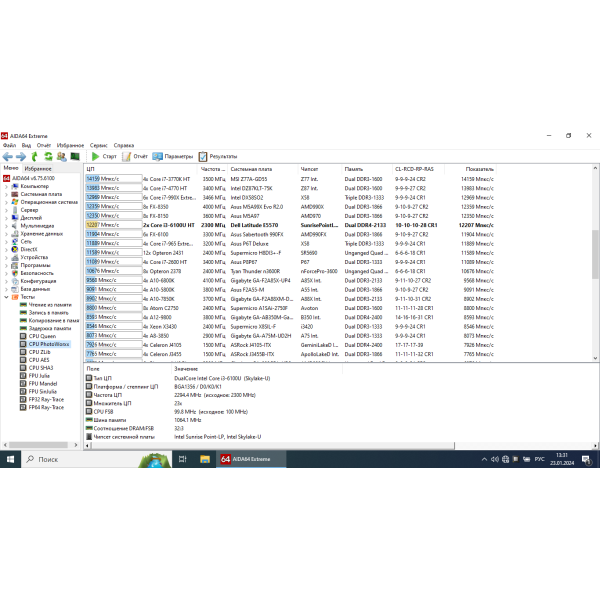Click the ЦП column header
600x600 pixels.
point(141,169)
